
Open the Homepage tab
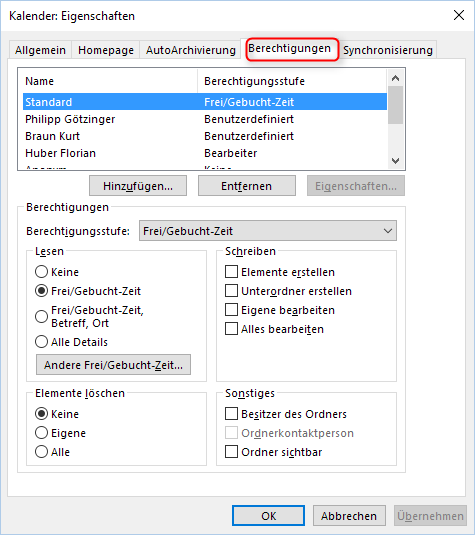click(x=106, y=50)
